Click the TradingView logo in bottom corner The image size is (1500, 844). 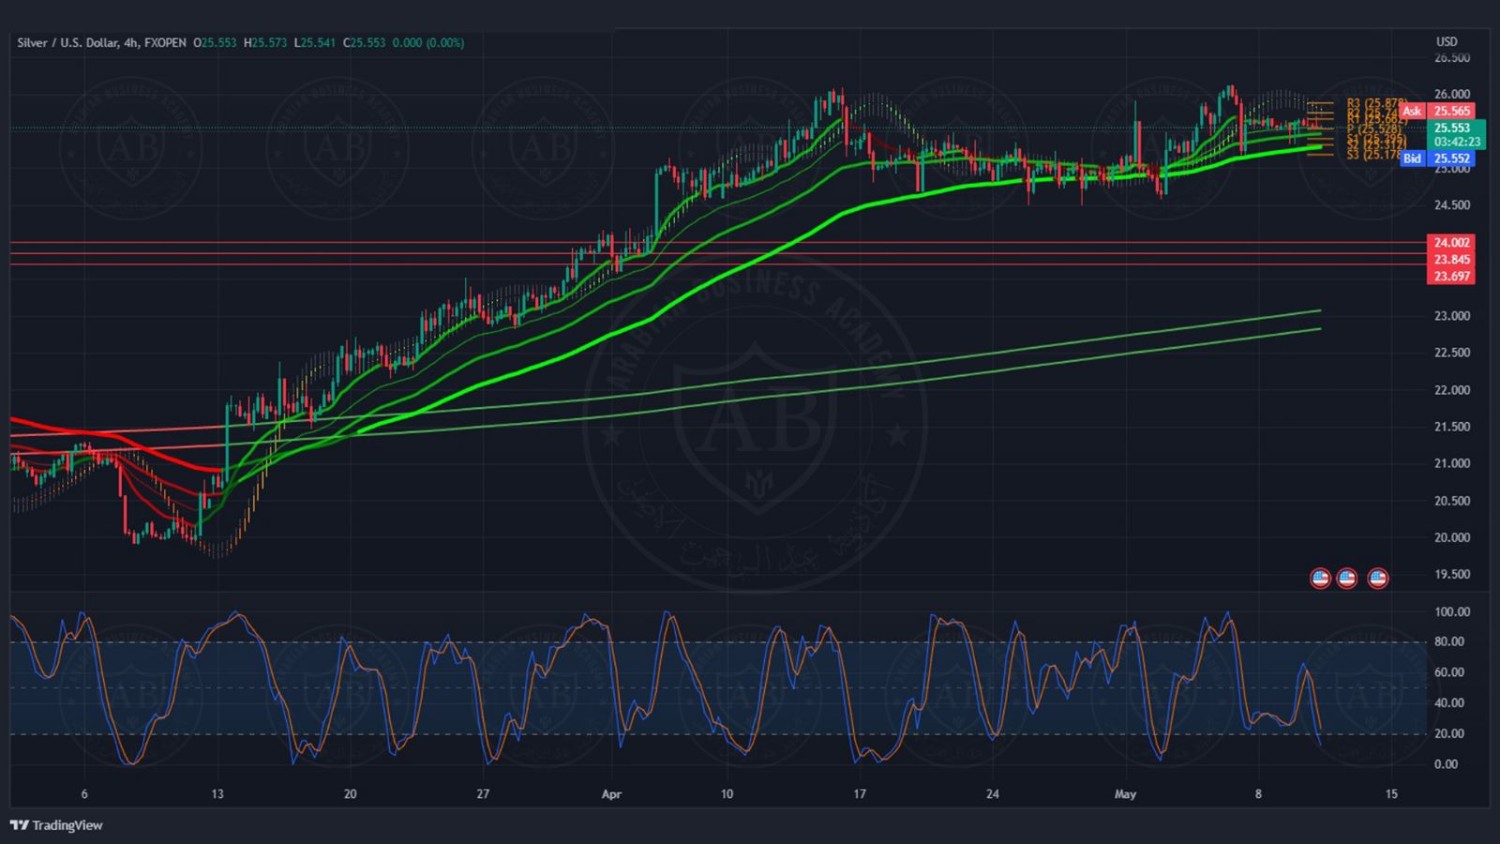(x=57, y=825)
